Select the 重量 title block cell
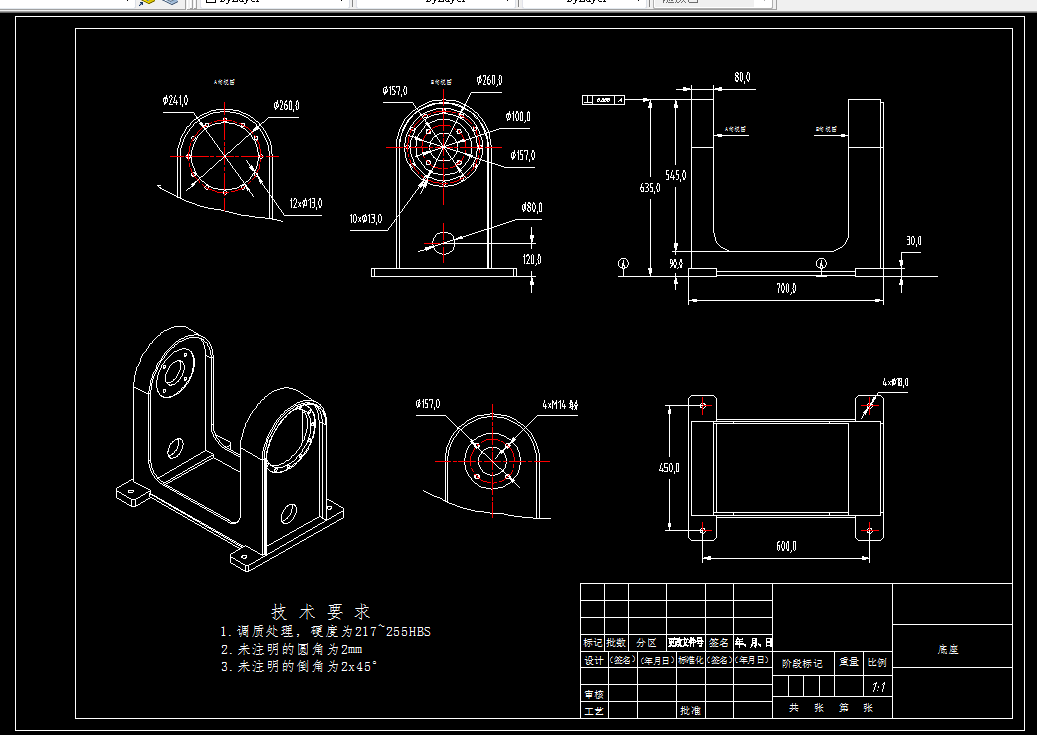The width and height of the screenshot is (1037, 735). pos(849,662)
